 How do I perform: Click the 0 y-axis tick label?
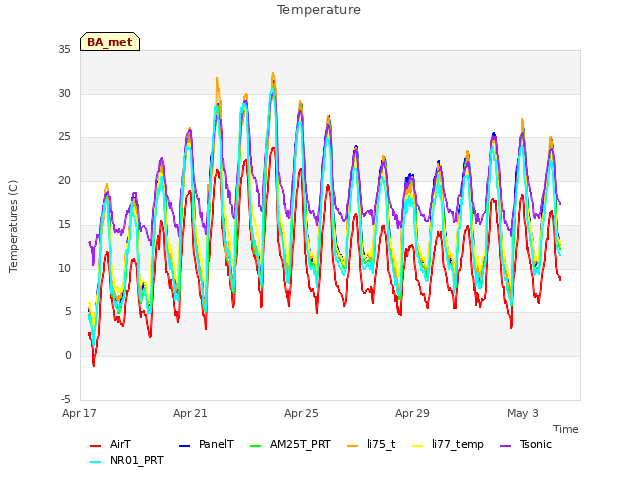pos(68,356)
